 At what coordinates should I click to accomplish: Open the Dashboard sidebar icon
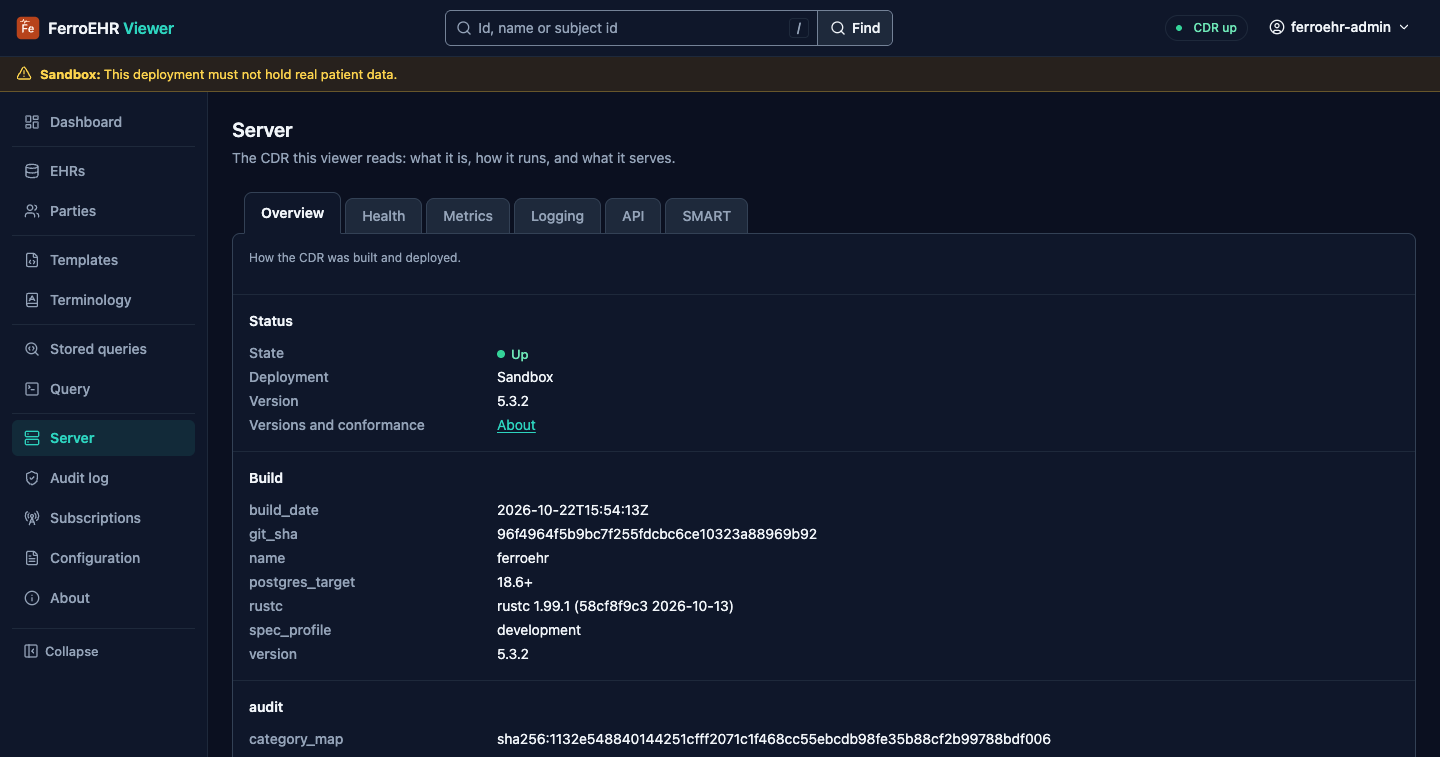[x=32, y=122]
